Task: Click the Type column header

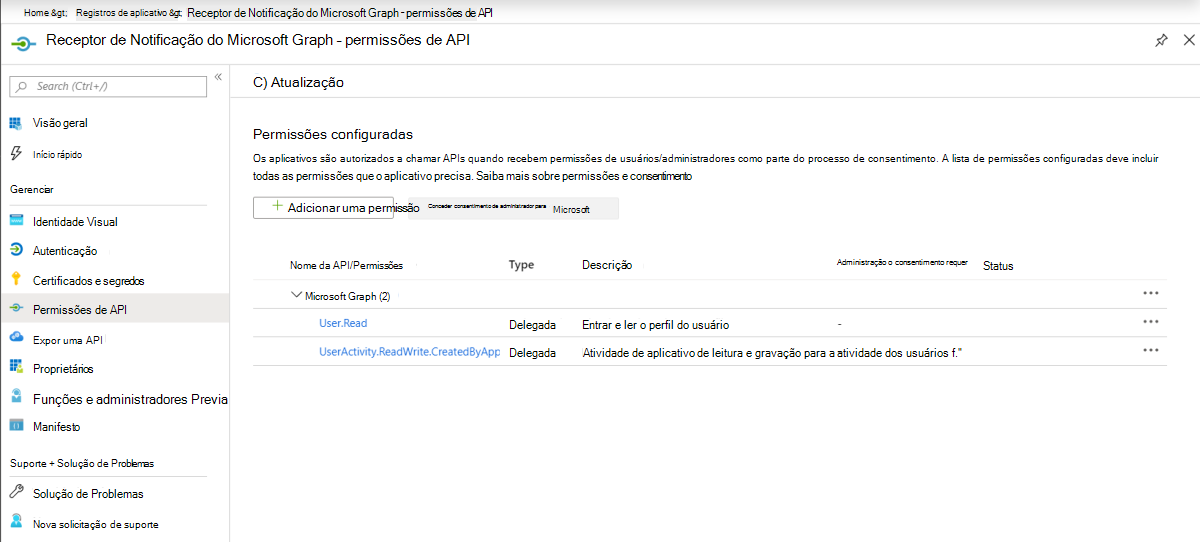Action: pos(521,265)
